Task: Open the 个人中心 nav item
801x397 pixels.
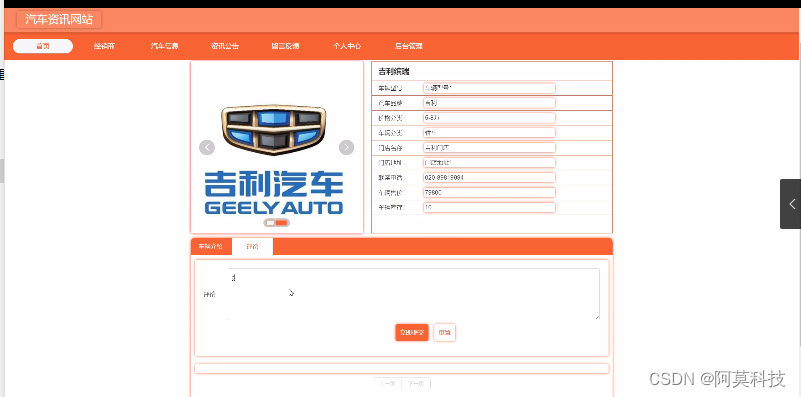Action: [x=347, y=46]
